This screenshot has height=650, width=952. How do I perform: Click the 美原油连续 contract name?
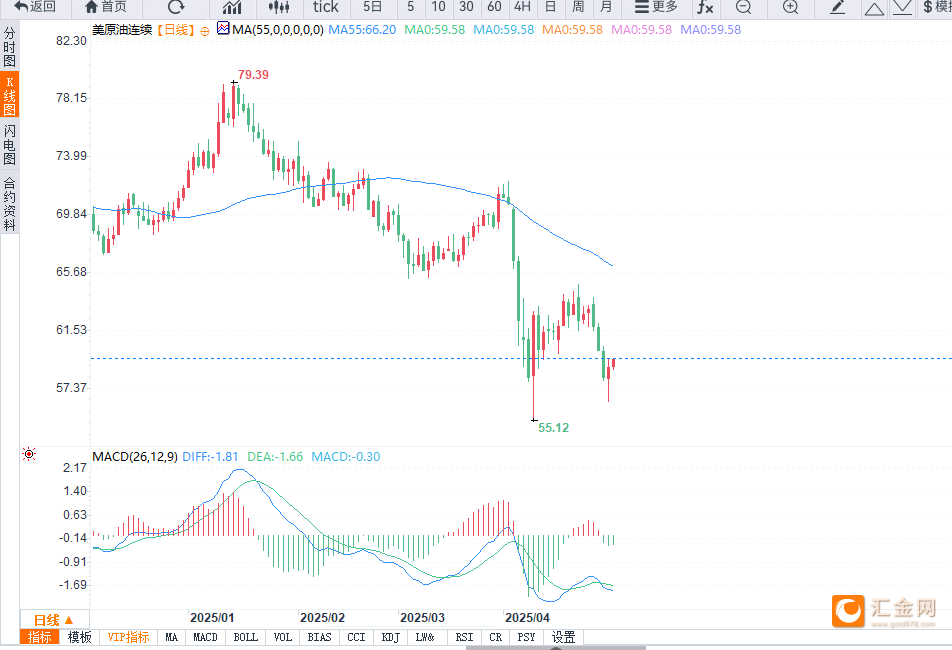coord(122,30)
